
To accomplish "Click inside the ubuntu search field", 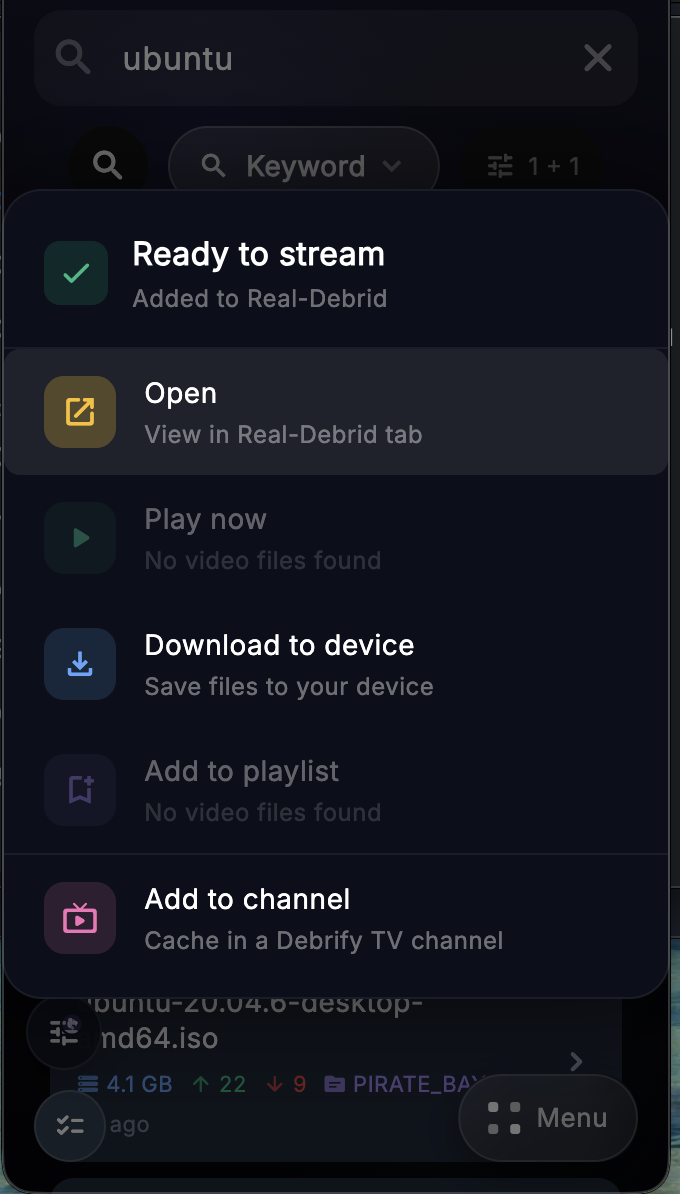I will (x=300, y=58).
